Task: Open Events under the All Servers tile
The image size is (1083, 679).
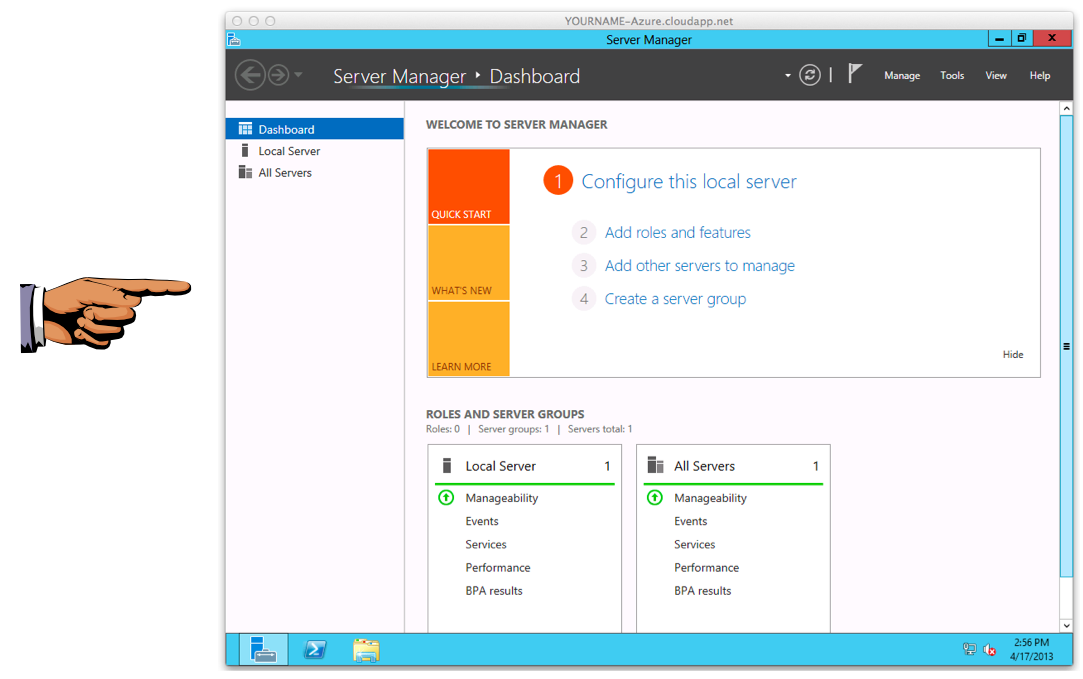Action: pyautogui.click(x=690, y=522)
